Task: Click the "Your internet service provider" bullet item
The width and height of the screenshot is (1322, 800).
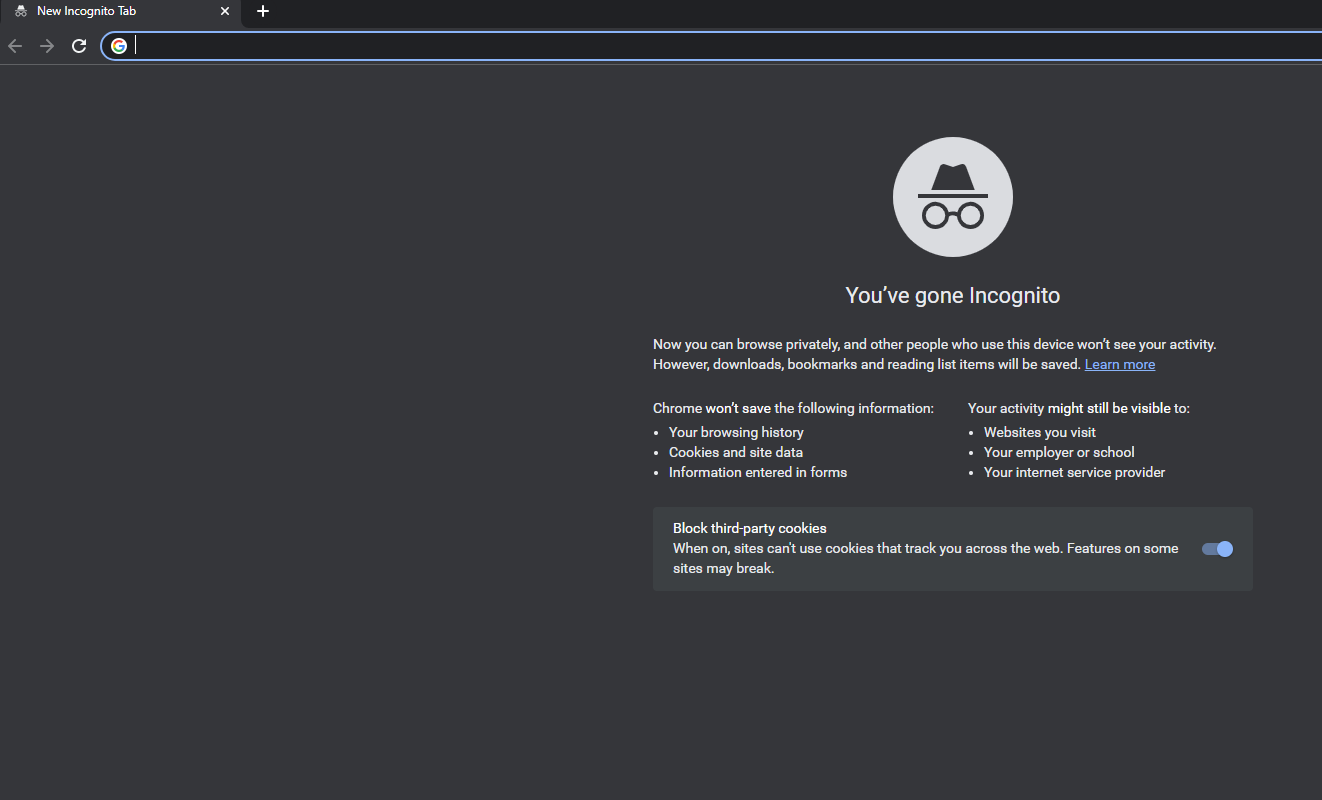Action: [1073, 471]
